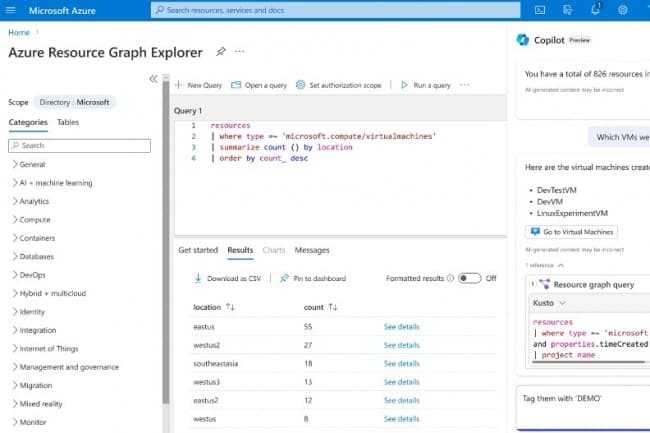This screenshot has width=650, height=433.
Task: Click the Microsoft Azure portal title
Action: coord(62,10)
